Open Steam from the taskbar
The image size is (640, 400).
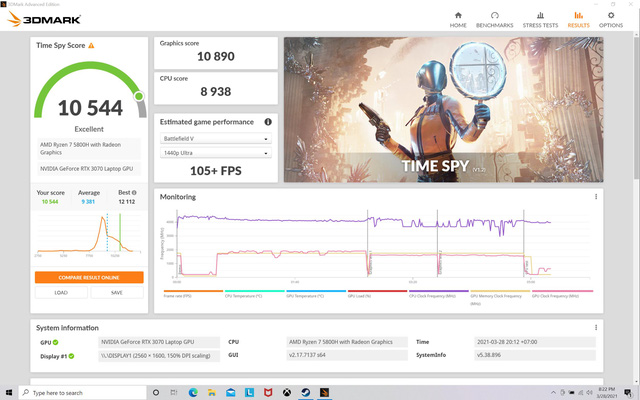tap(306, 393)
